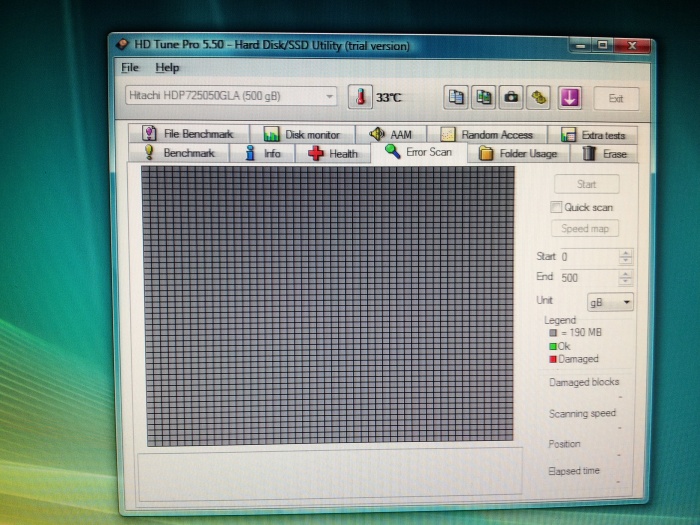Viewport: 700px width, 525px height.
Task: Expand the Hitachi drive selection dropdown
Action: [x=231, y=96]
